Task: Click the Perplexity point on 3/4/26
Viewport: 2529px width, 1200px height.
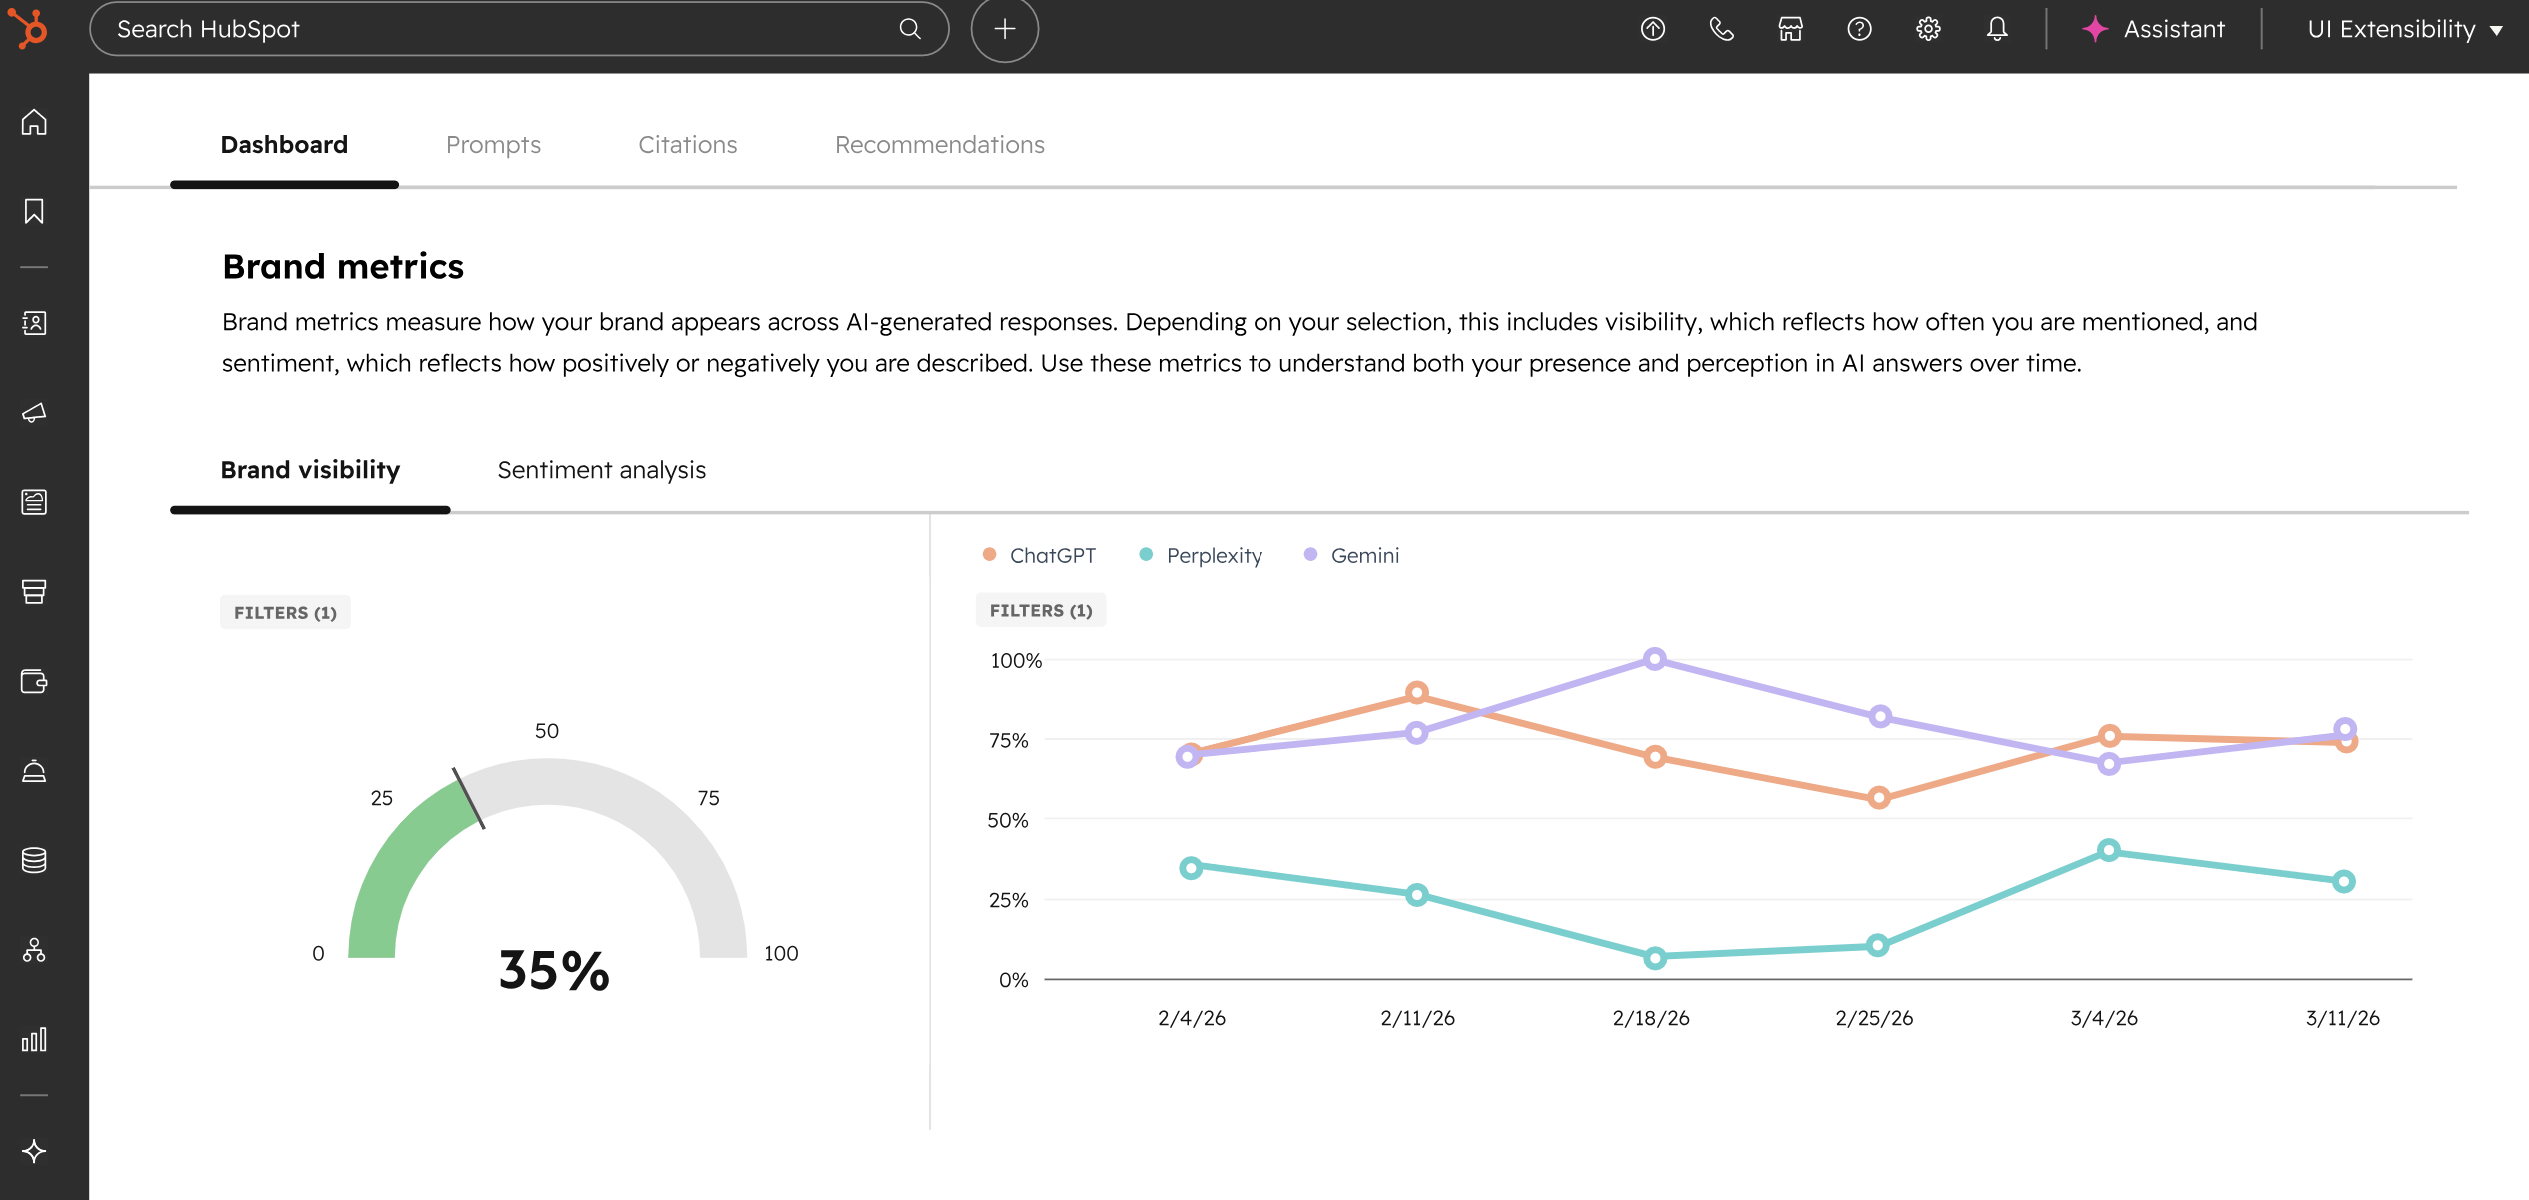Action: (2109, 850)
